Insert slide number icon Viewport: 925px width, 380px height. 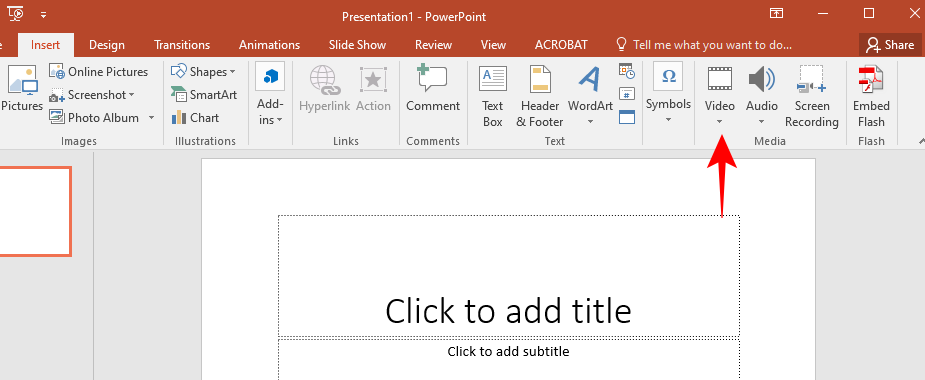(x=626, y=94)
